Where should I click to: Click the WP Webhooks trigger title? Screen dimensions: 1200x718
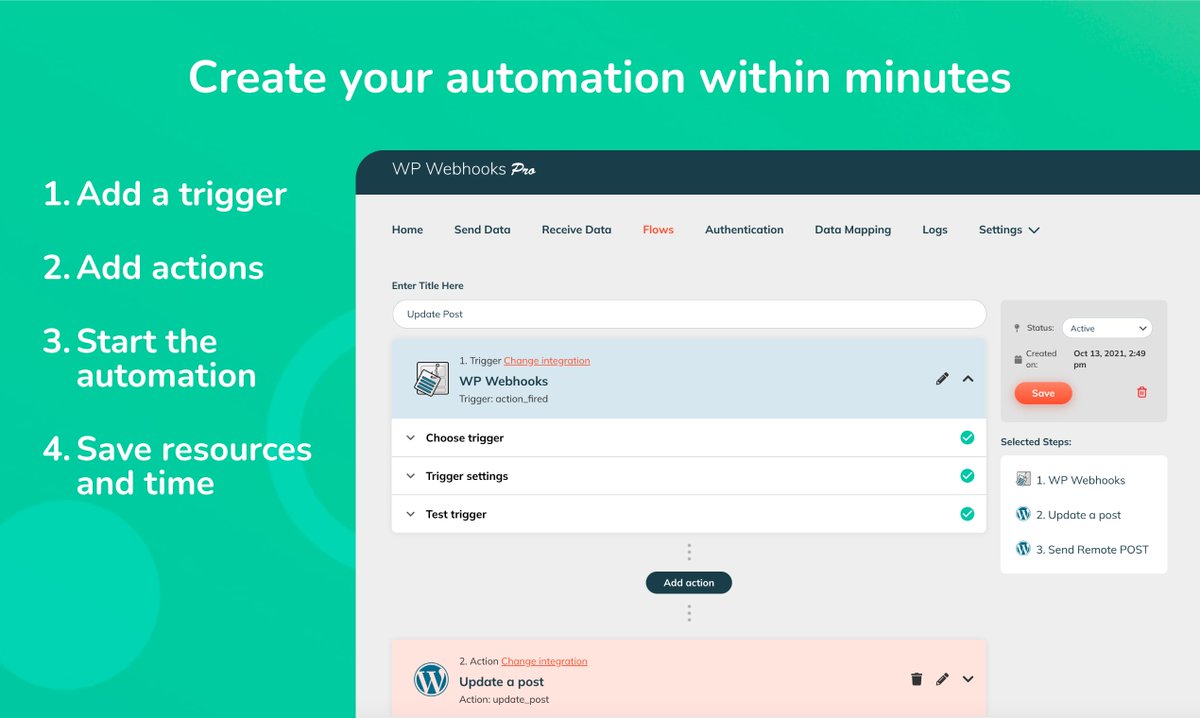point(503,381)
